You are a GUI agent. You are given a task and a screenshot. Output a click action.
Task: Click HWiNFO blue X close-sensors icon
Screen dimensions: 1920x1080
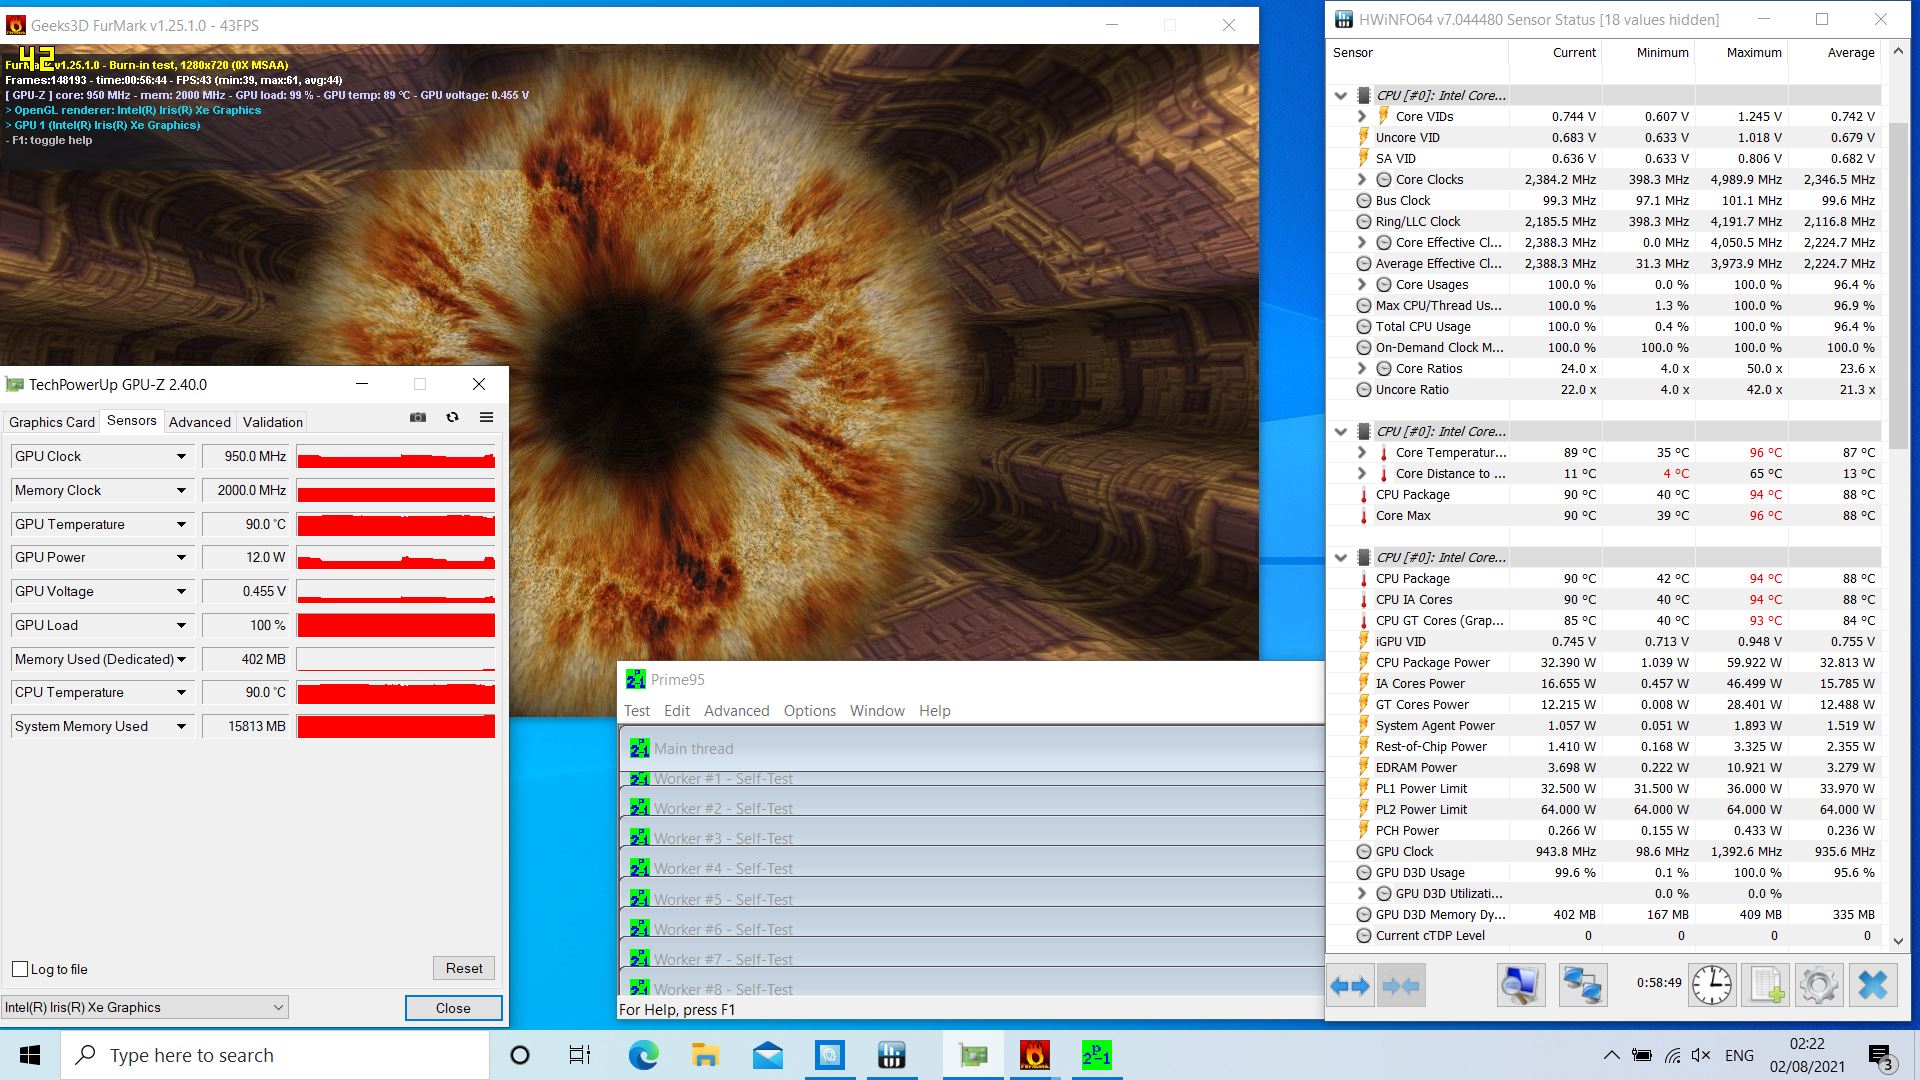point(1872,986)
